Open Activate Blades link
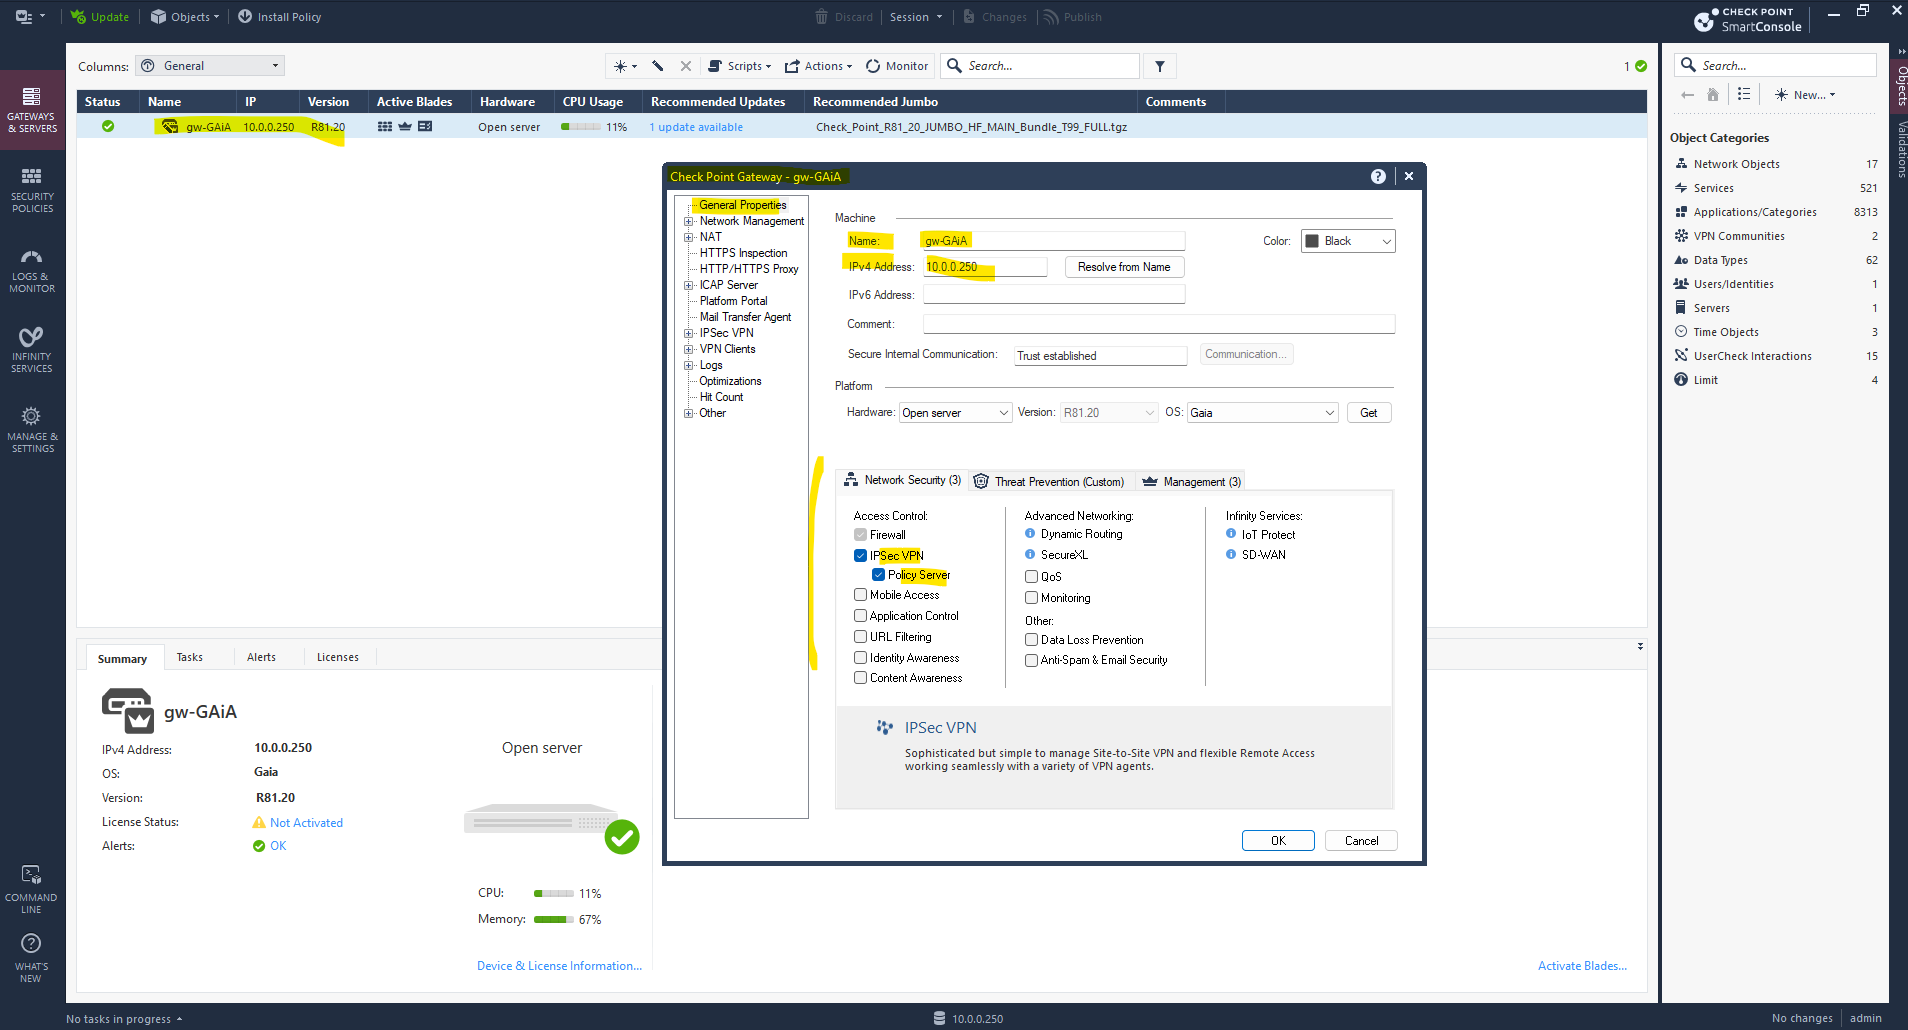This screenshot has width=1908, height=1030. coord(1582,966)
